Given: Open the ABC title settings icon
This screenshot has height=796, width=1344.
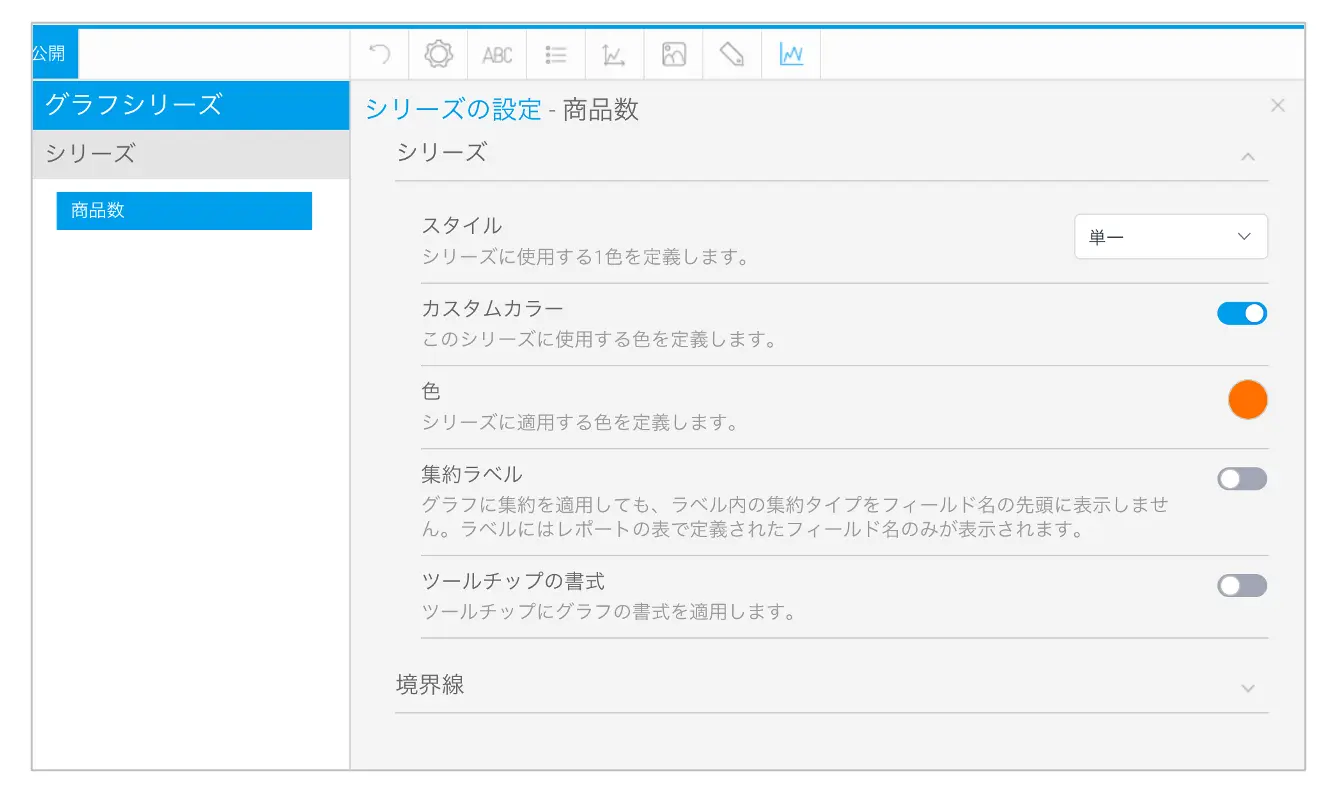Looking at the screenshot, I should click(x=497, y=55).
